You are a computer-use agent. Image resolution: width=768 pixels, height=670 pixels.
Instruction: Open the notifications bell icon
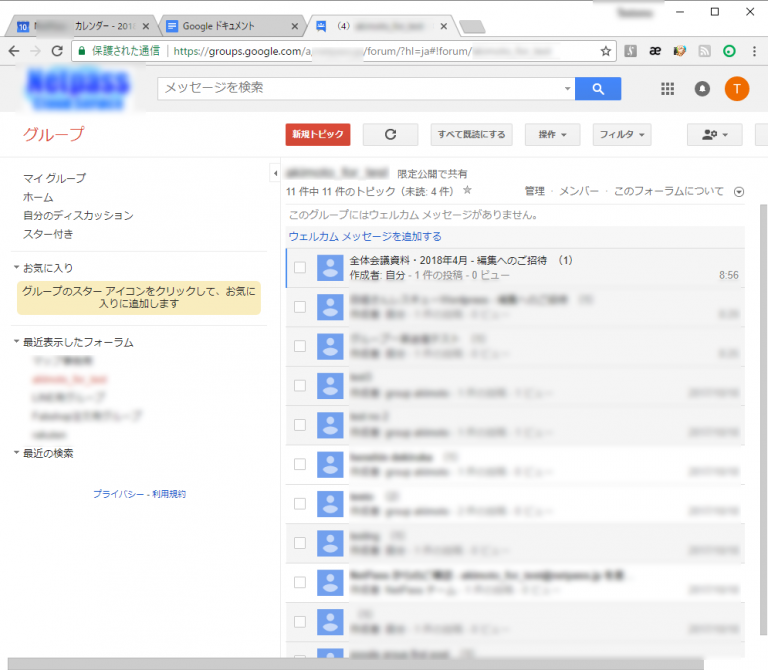click(702, 89)
